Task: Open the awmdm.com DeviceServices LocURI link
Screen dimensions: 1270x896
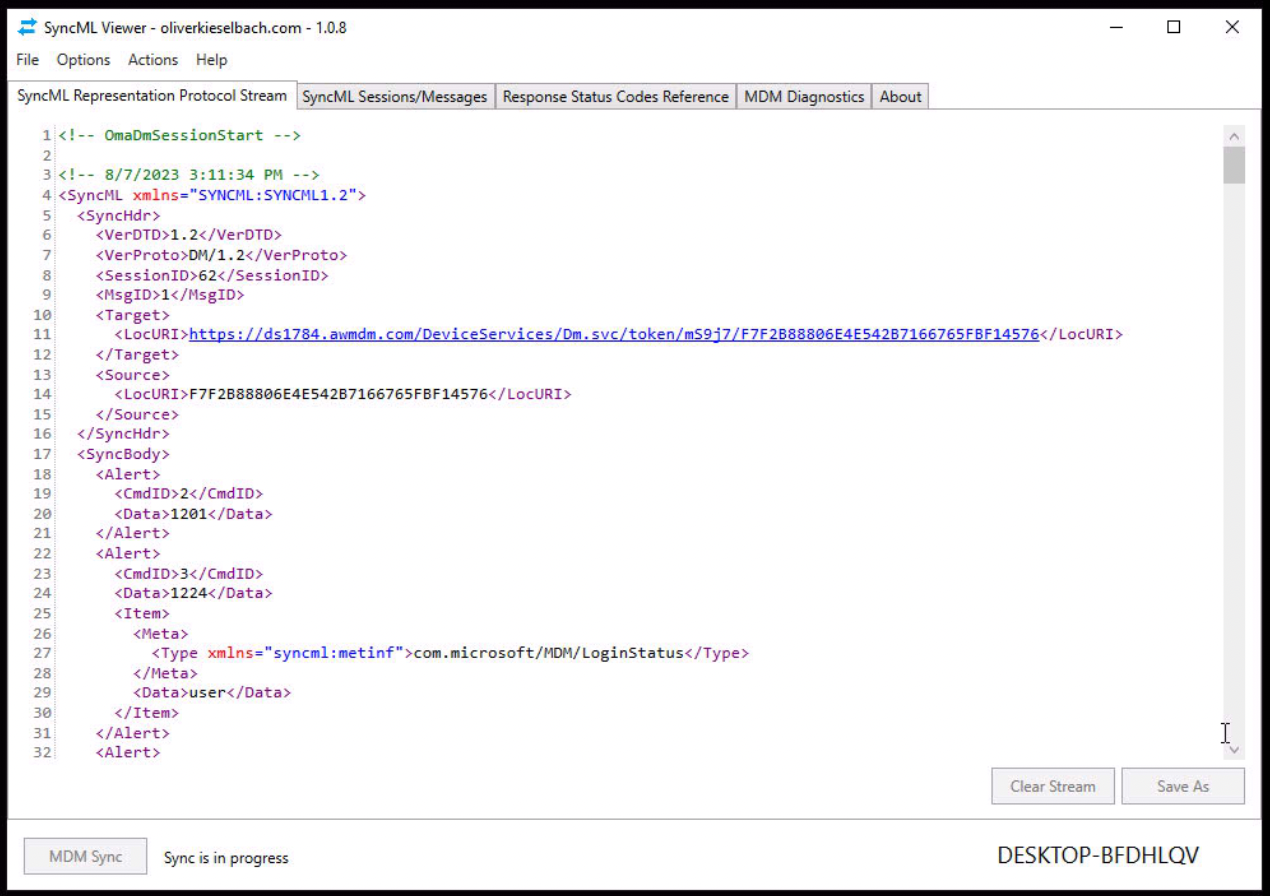Action: (612, 334)
